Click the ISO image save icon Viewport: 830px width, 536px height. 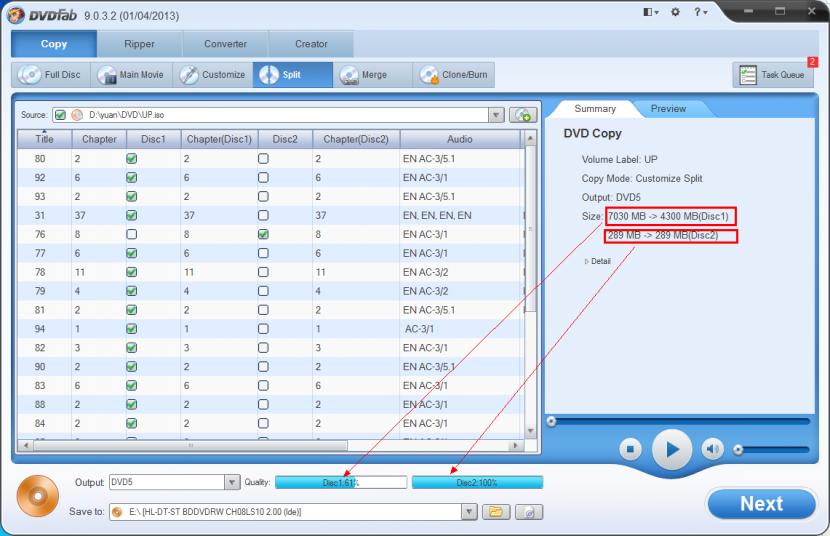[528, 512]
